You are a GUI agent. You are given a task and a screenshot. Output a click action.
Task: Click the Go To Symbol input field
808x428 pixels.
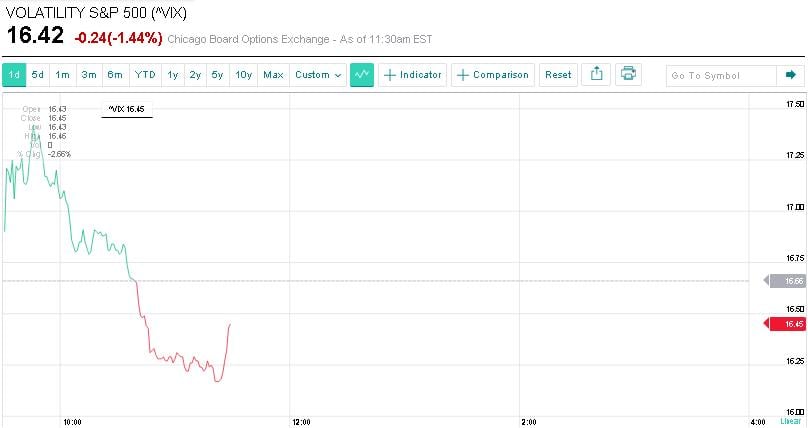point(722,75)
